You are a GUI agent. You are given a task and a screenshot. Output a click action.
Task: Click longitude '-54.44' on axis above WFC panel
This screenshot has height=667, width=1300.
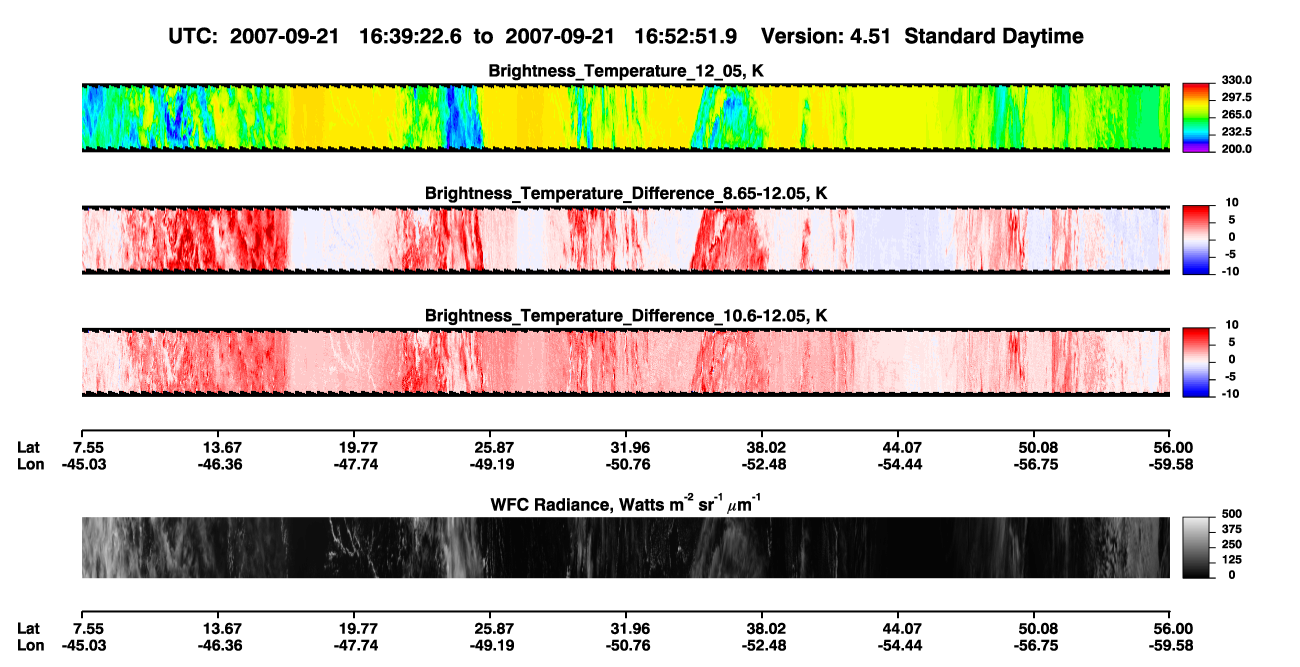click(x=899, y=464)
